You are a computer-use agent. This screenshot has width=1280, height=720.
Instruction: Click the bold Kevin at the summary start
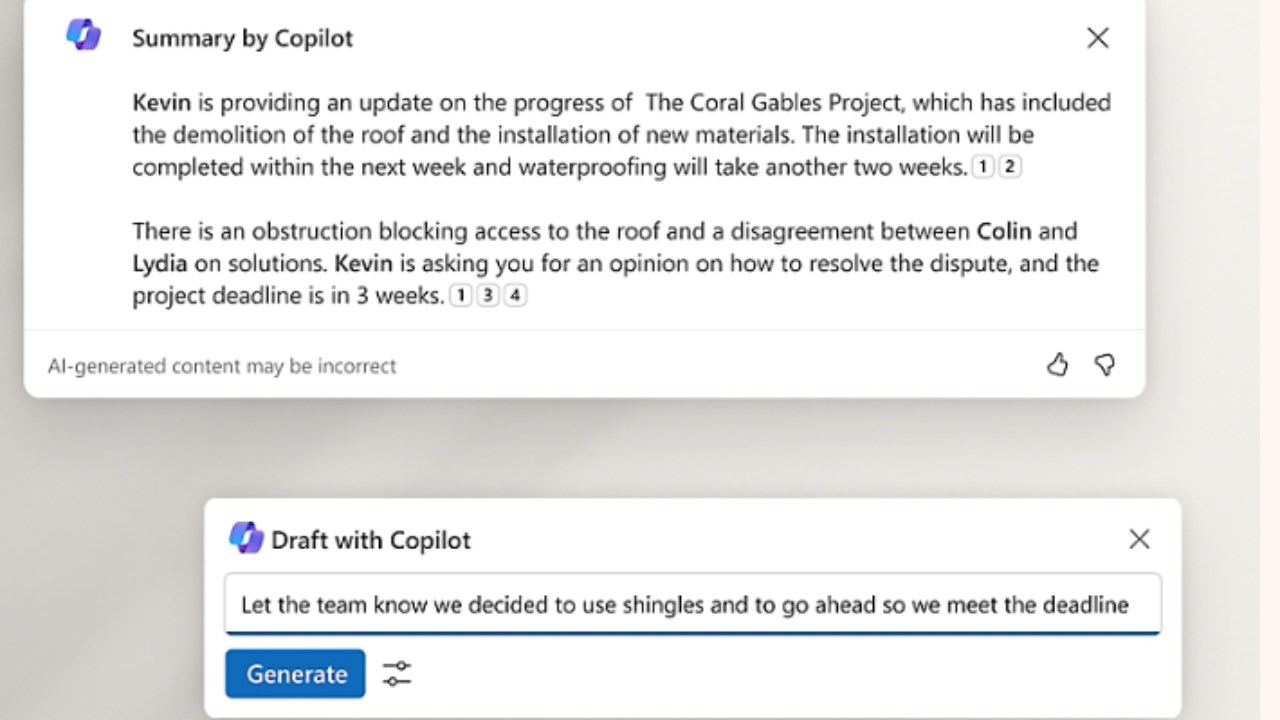coord(161,102)
